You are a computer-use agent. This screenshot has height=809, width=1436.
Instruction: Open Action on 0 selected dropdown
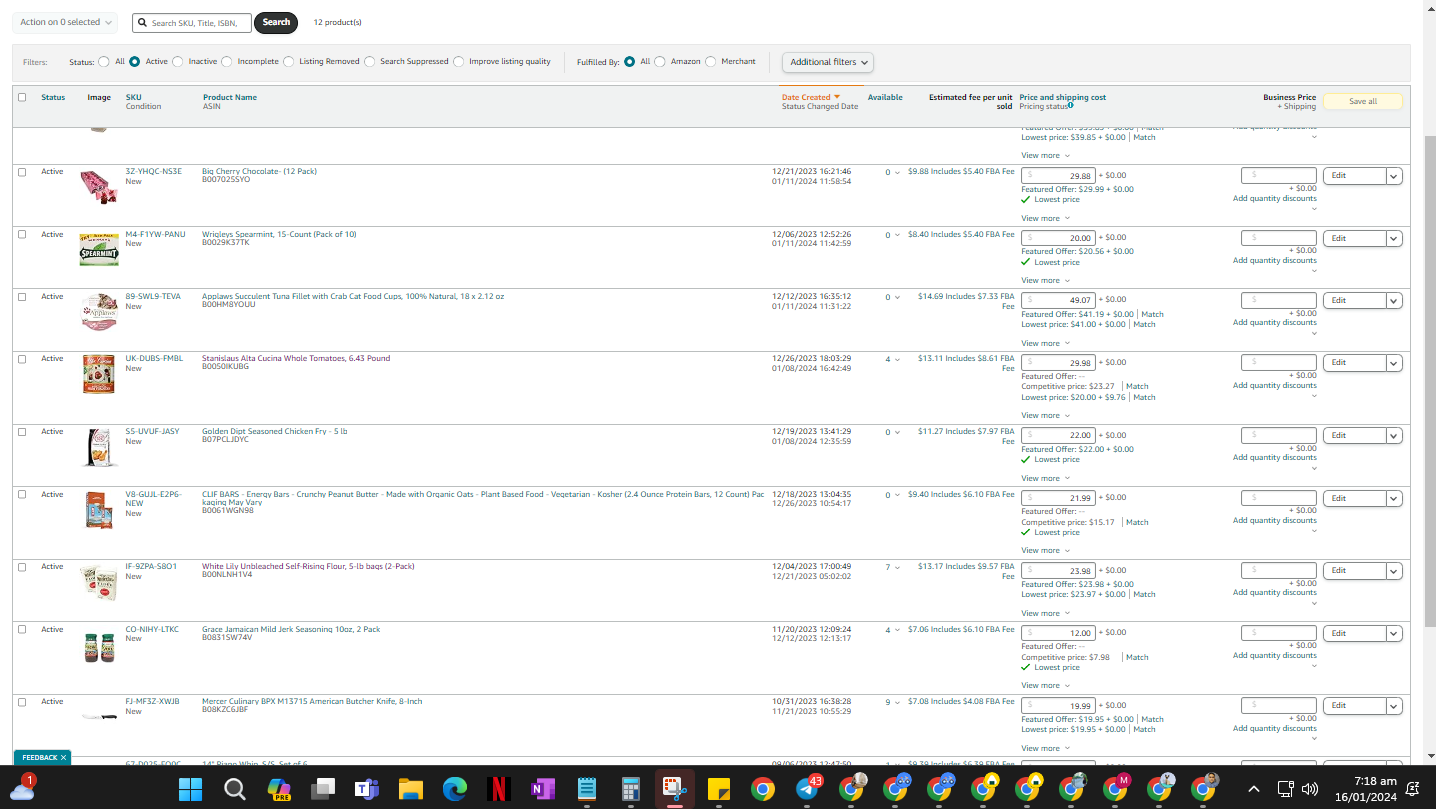(65, 22)
